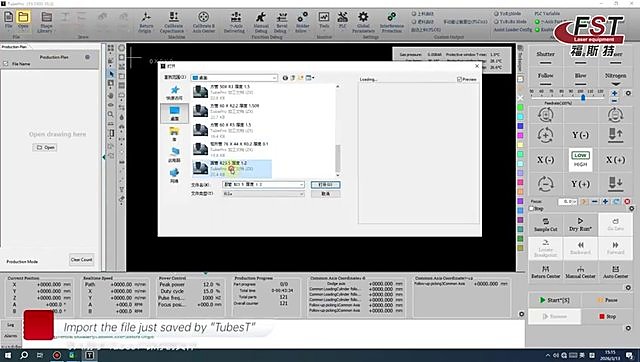640x362 pixels.
Task: Open the Bevel Debug tool
Action: coord(281,22)
